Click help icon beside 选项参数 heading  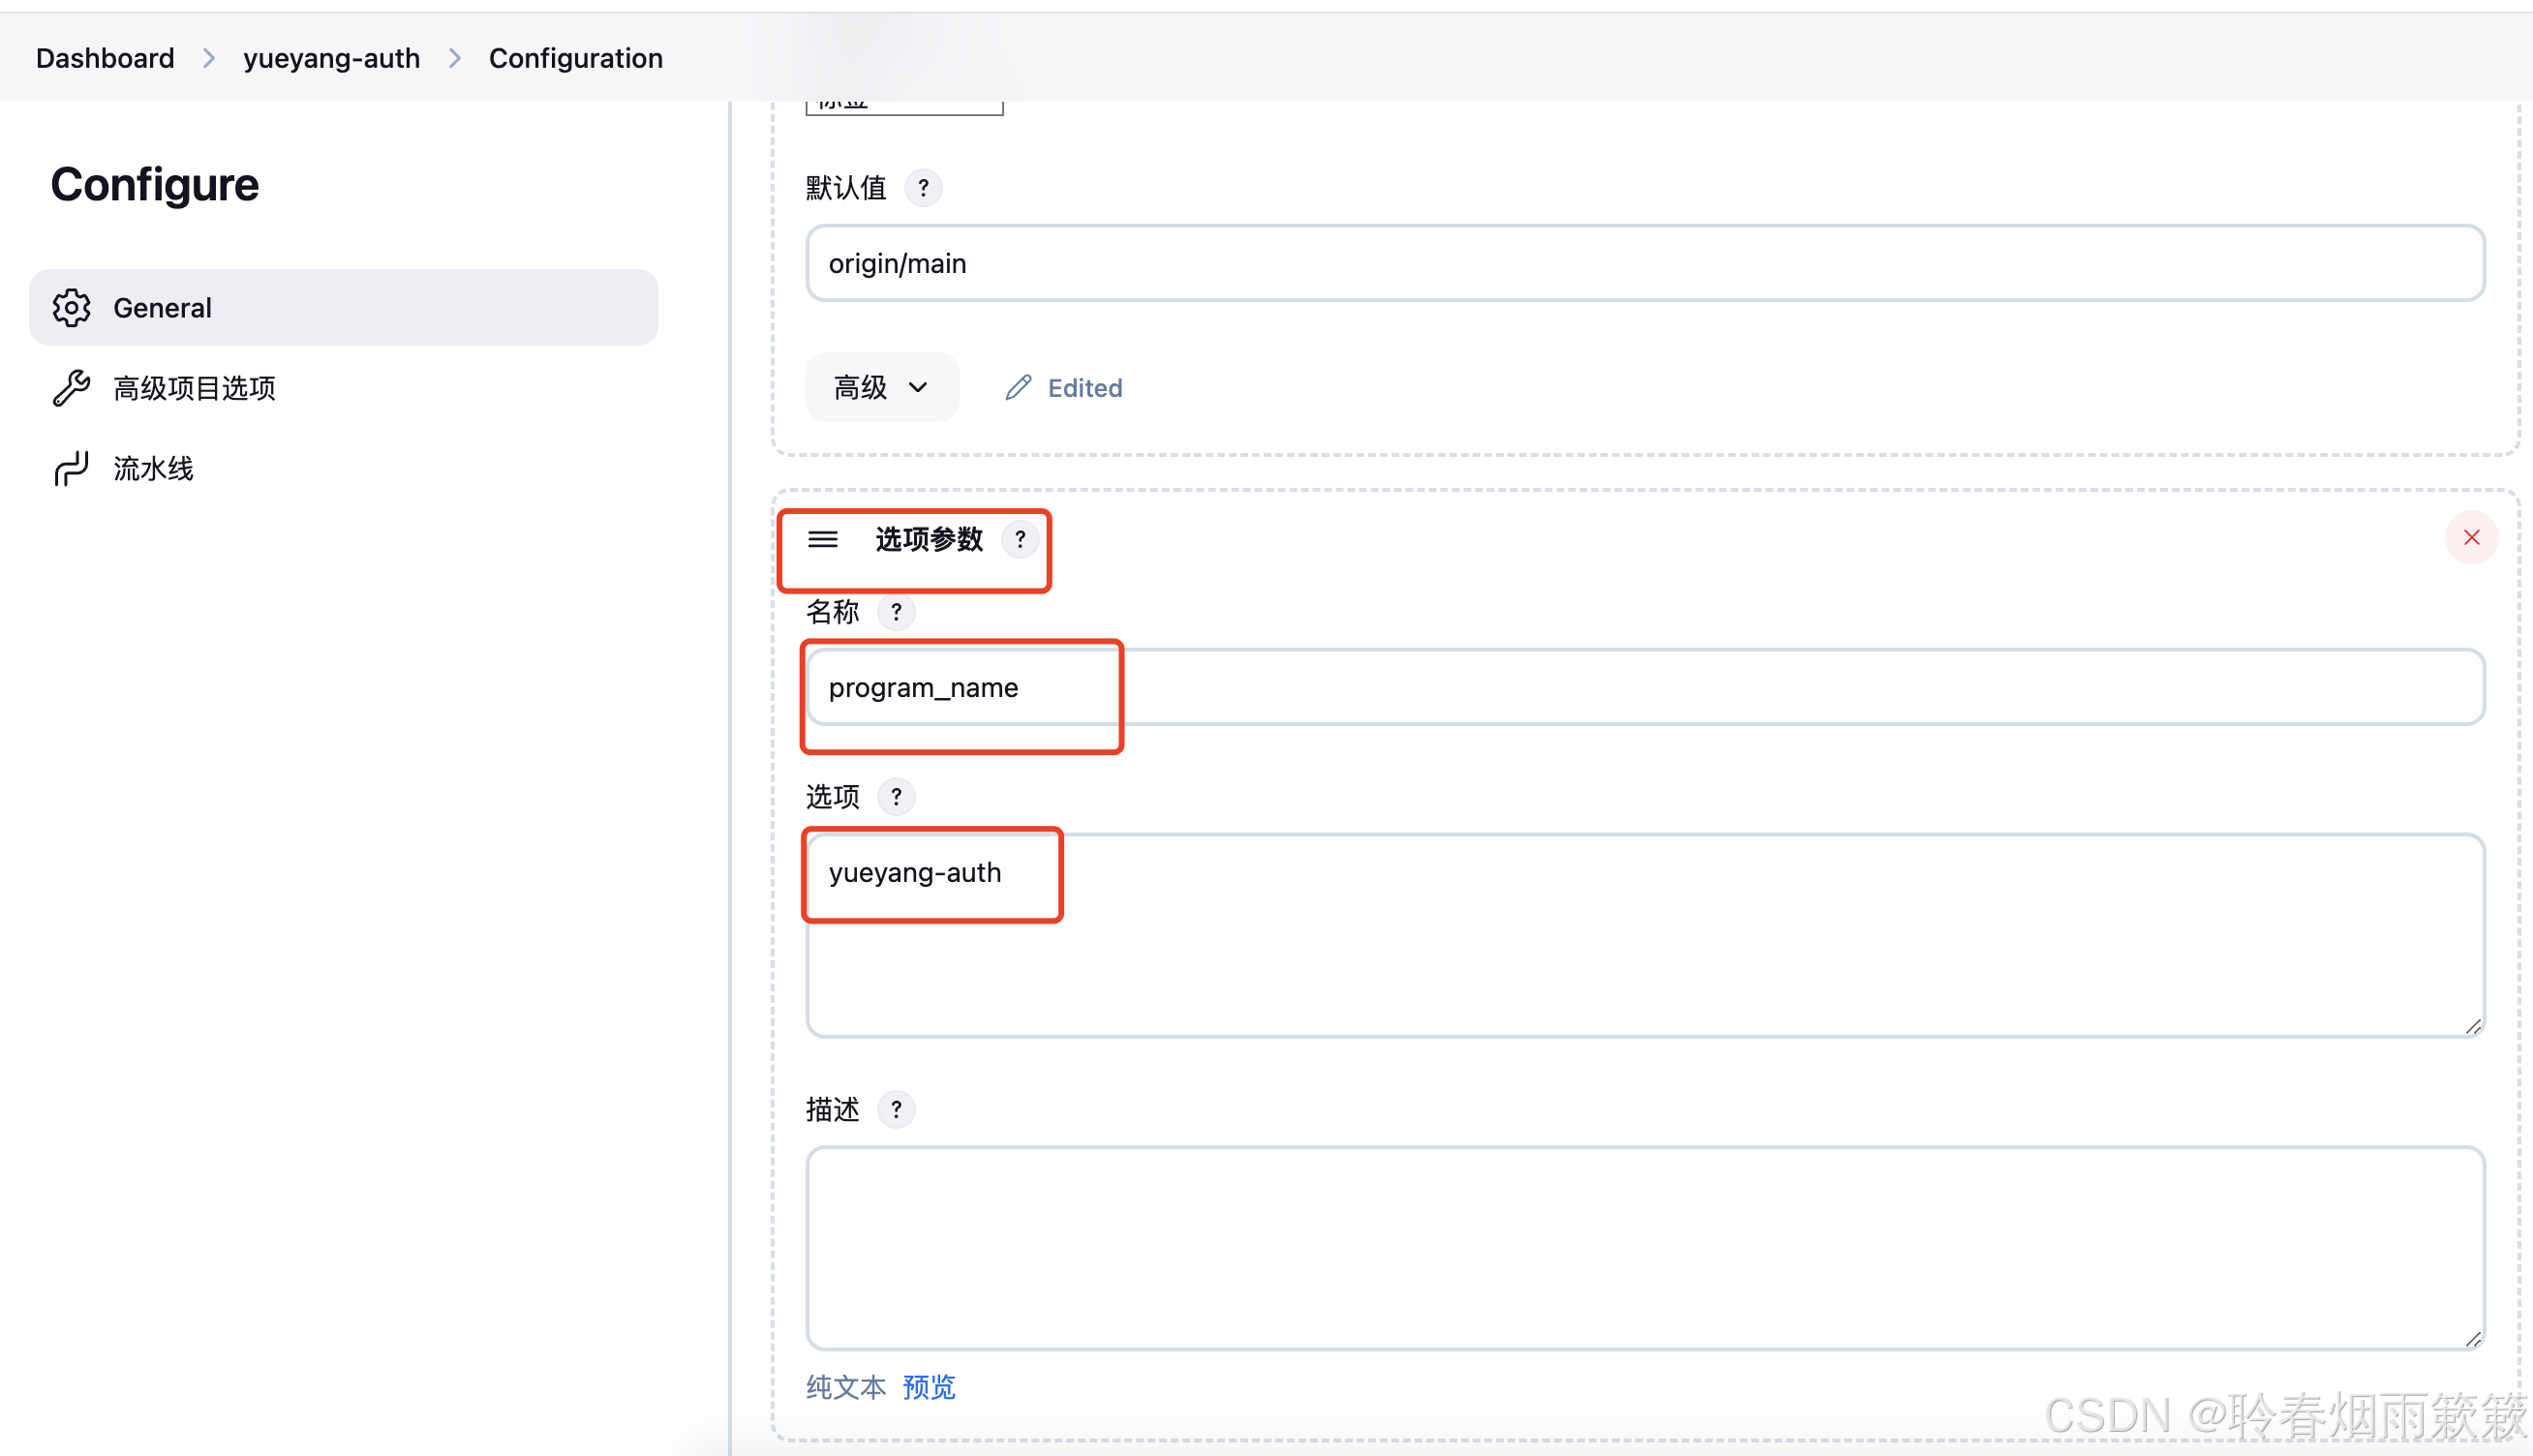pos(1019,539)
